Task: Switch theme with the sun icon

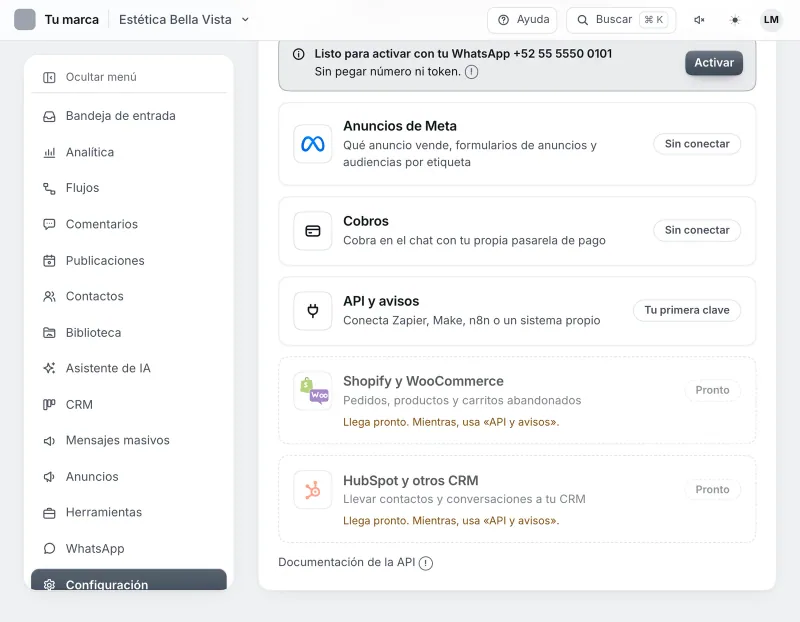Action: [735, 20]
